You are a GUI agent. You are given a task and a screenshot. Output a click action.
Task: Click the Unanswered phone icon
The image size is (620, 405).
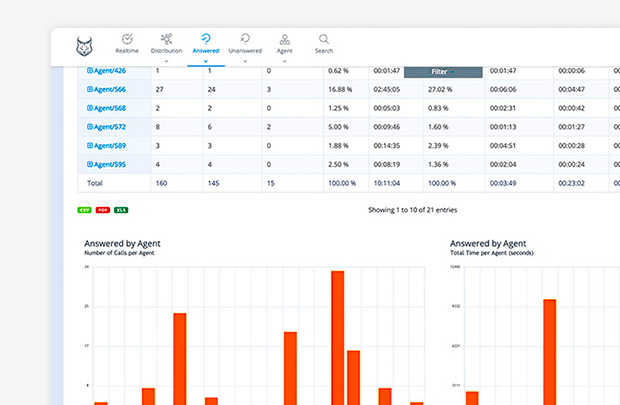245,38
